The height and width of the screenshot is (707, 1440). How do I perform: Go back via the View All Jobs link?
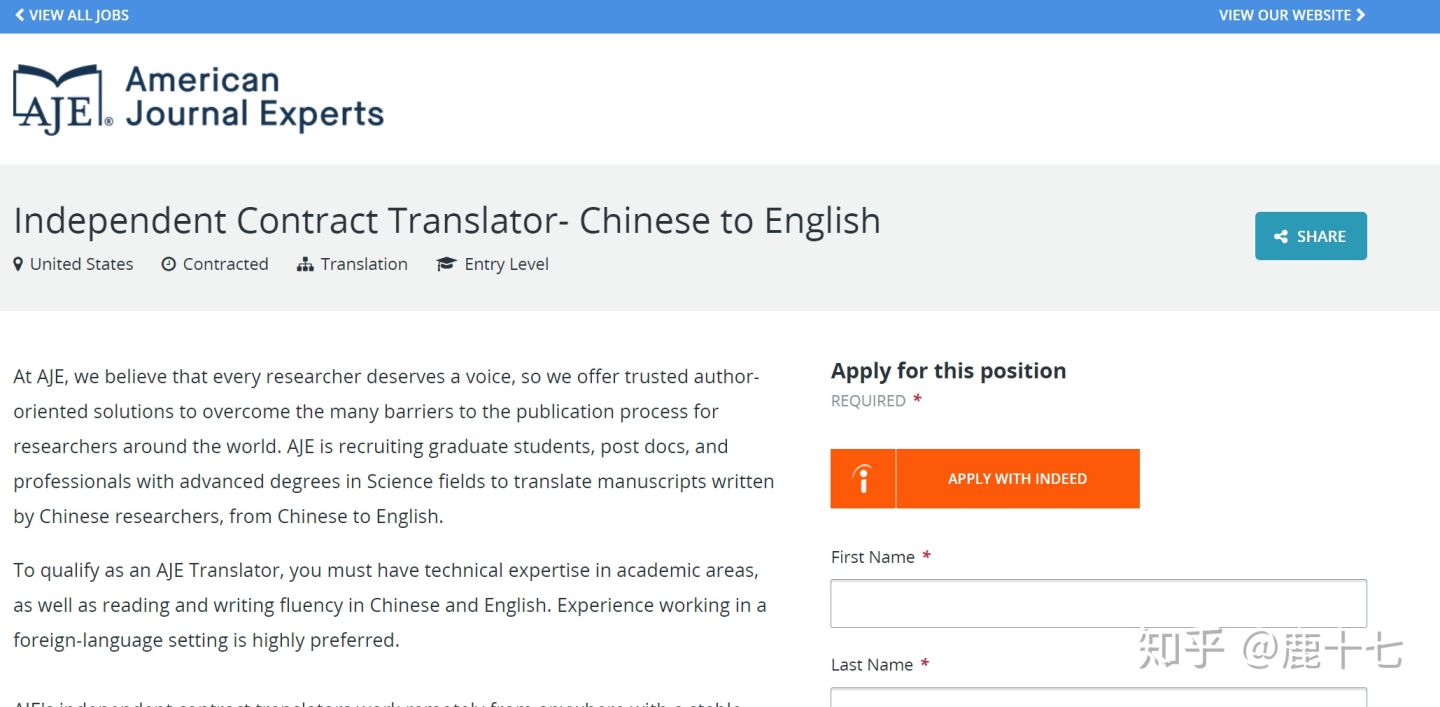[x=79, y=15]
